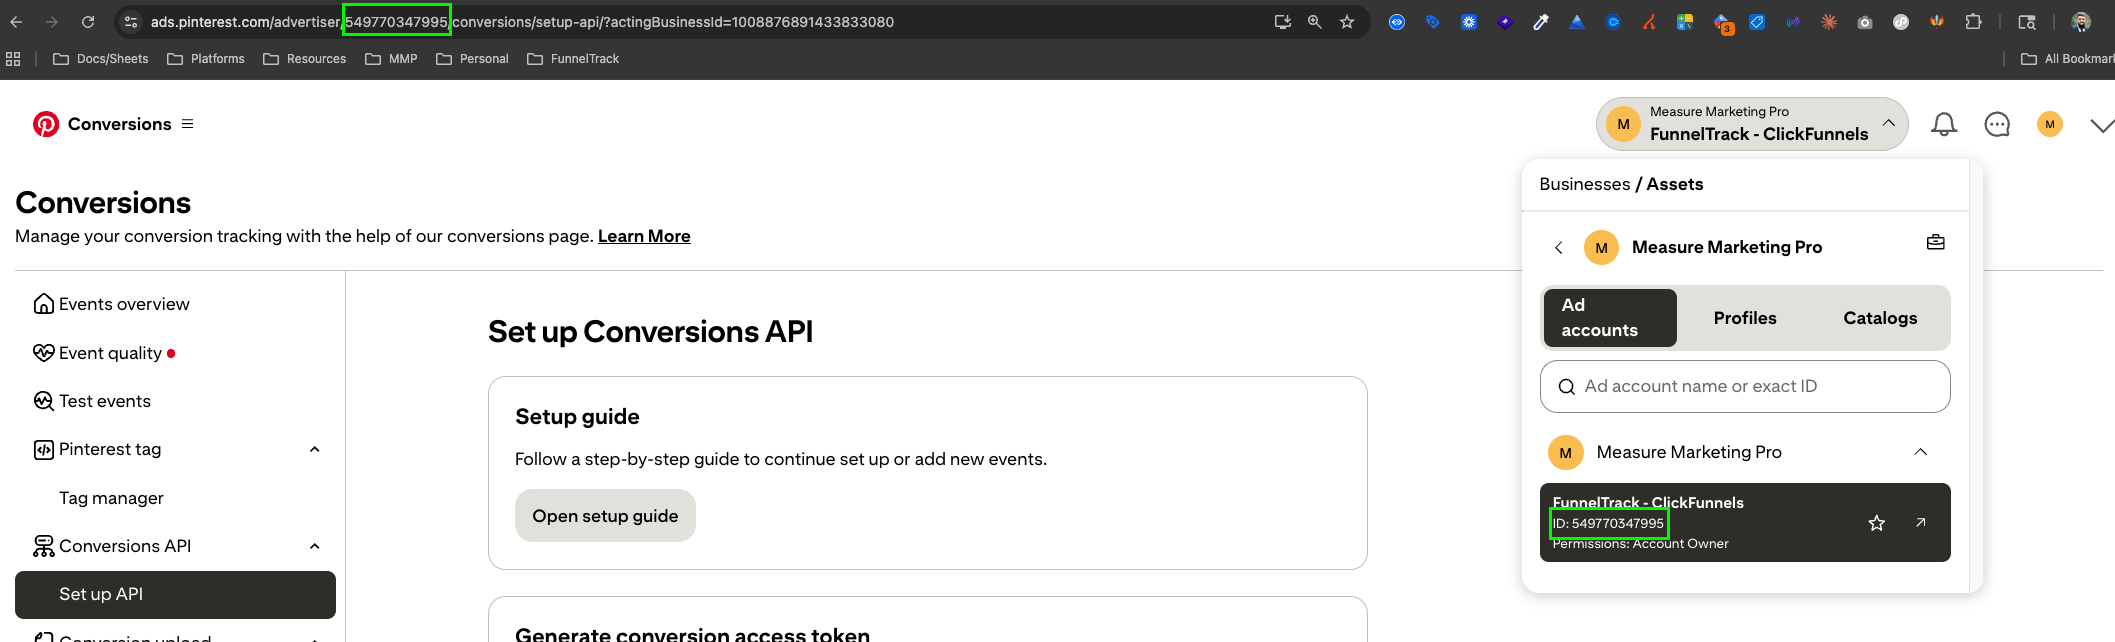Screen dimensions: 2115x642
Task: Collapse the Measure Marketing Pro account list
Action: [1921, 452]
